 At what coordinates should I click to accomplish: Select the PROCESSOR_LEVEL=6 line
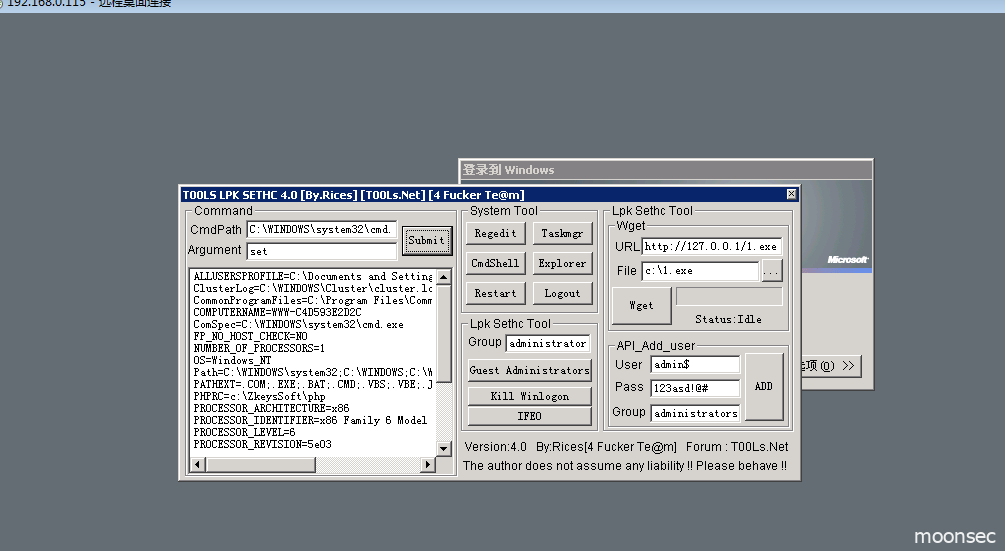point(244,432)
